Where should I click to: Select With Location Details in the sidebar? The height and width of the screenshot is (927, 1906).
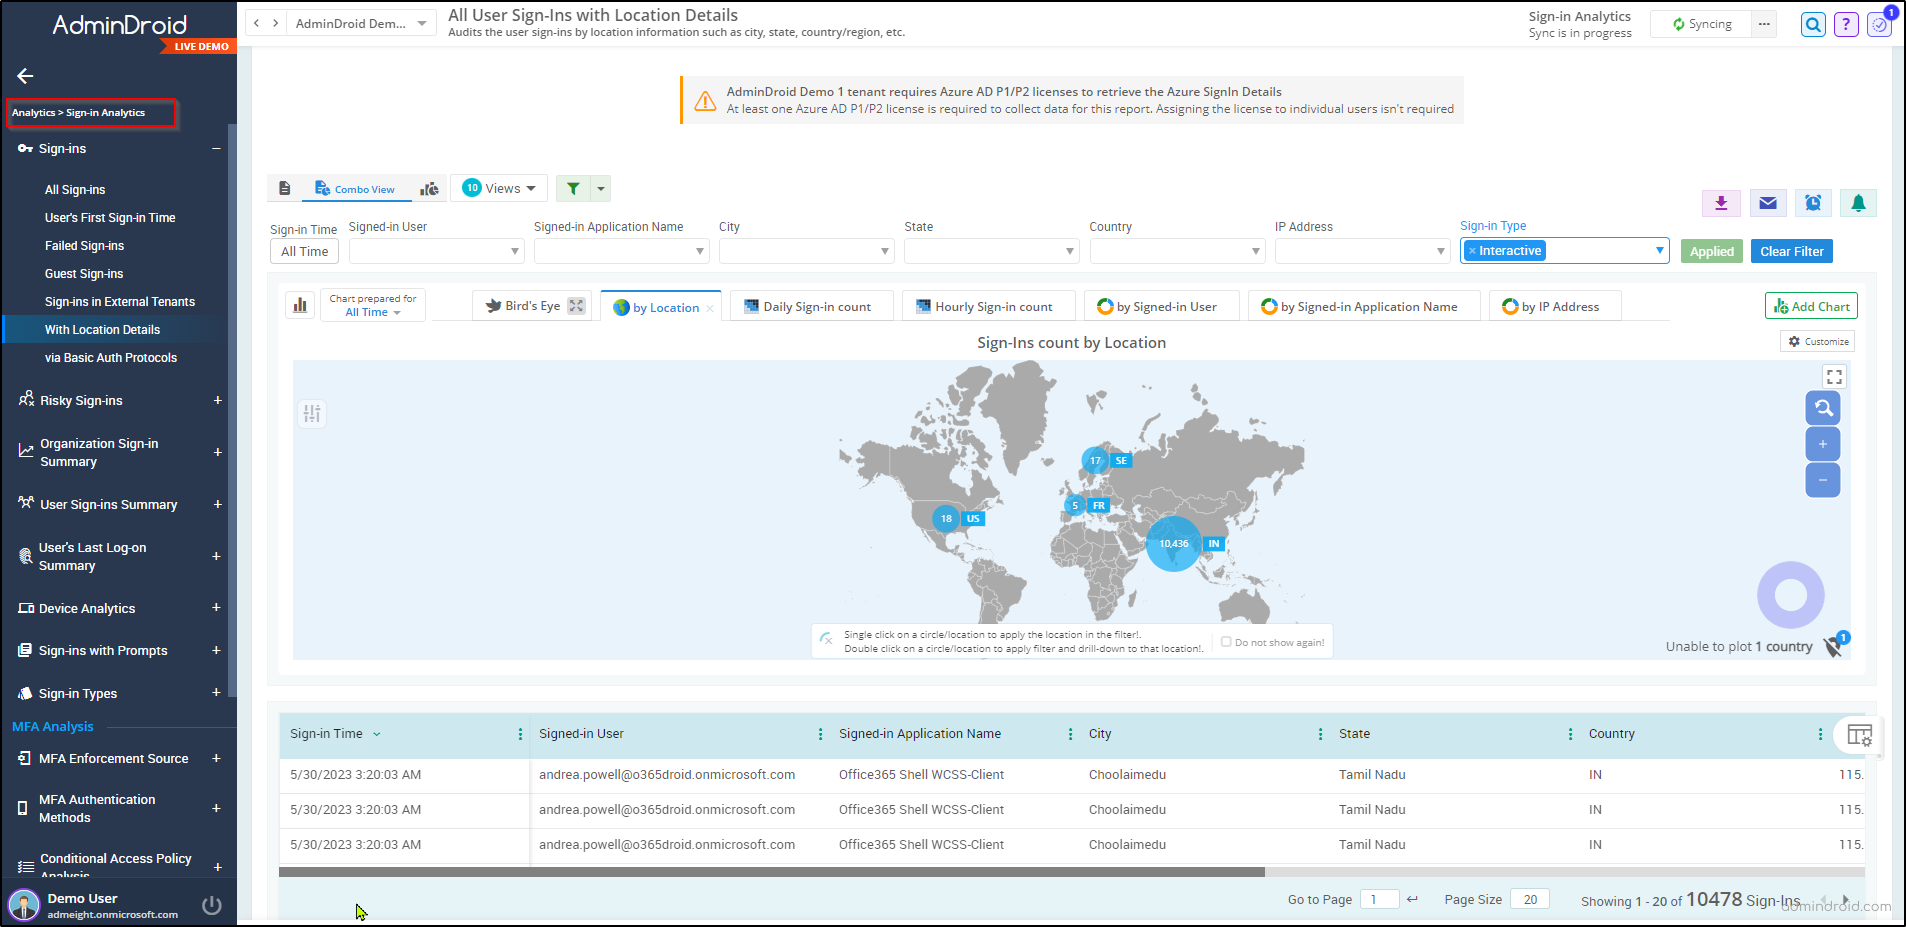coord(102,329)
